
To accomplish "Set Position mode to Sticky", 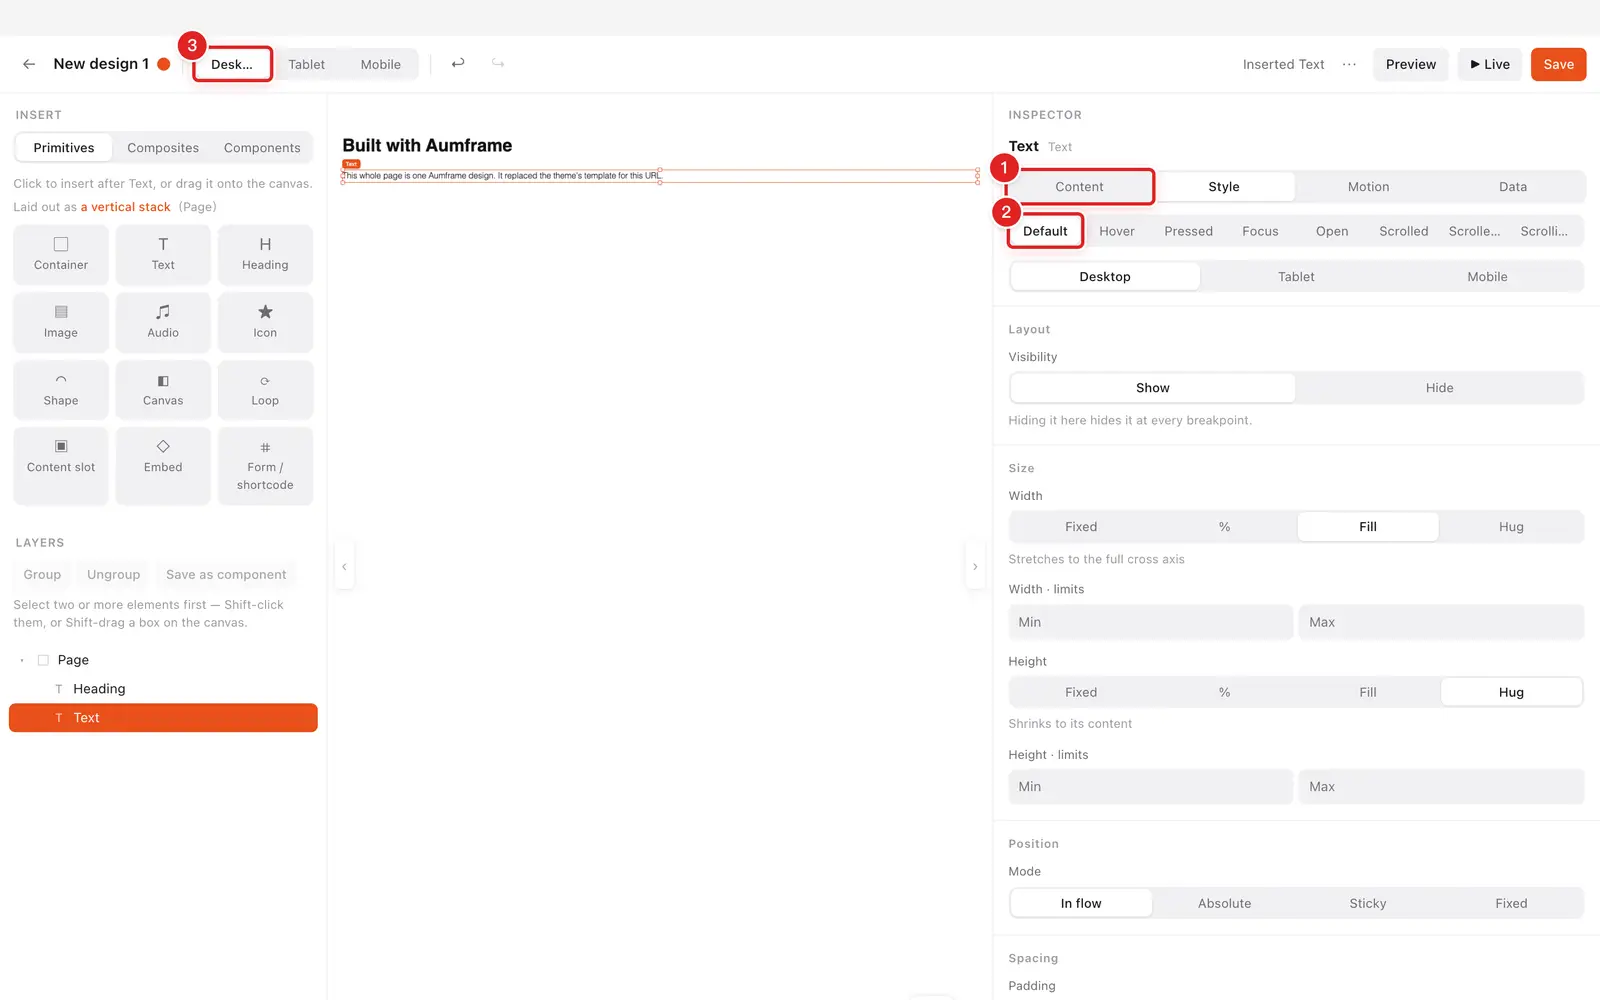I will tap(1368, 903).
